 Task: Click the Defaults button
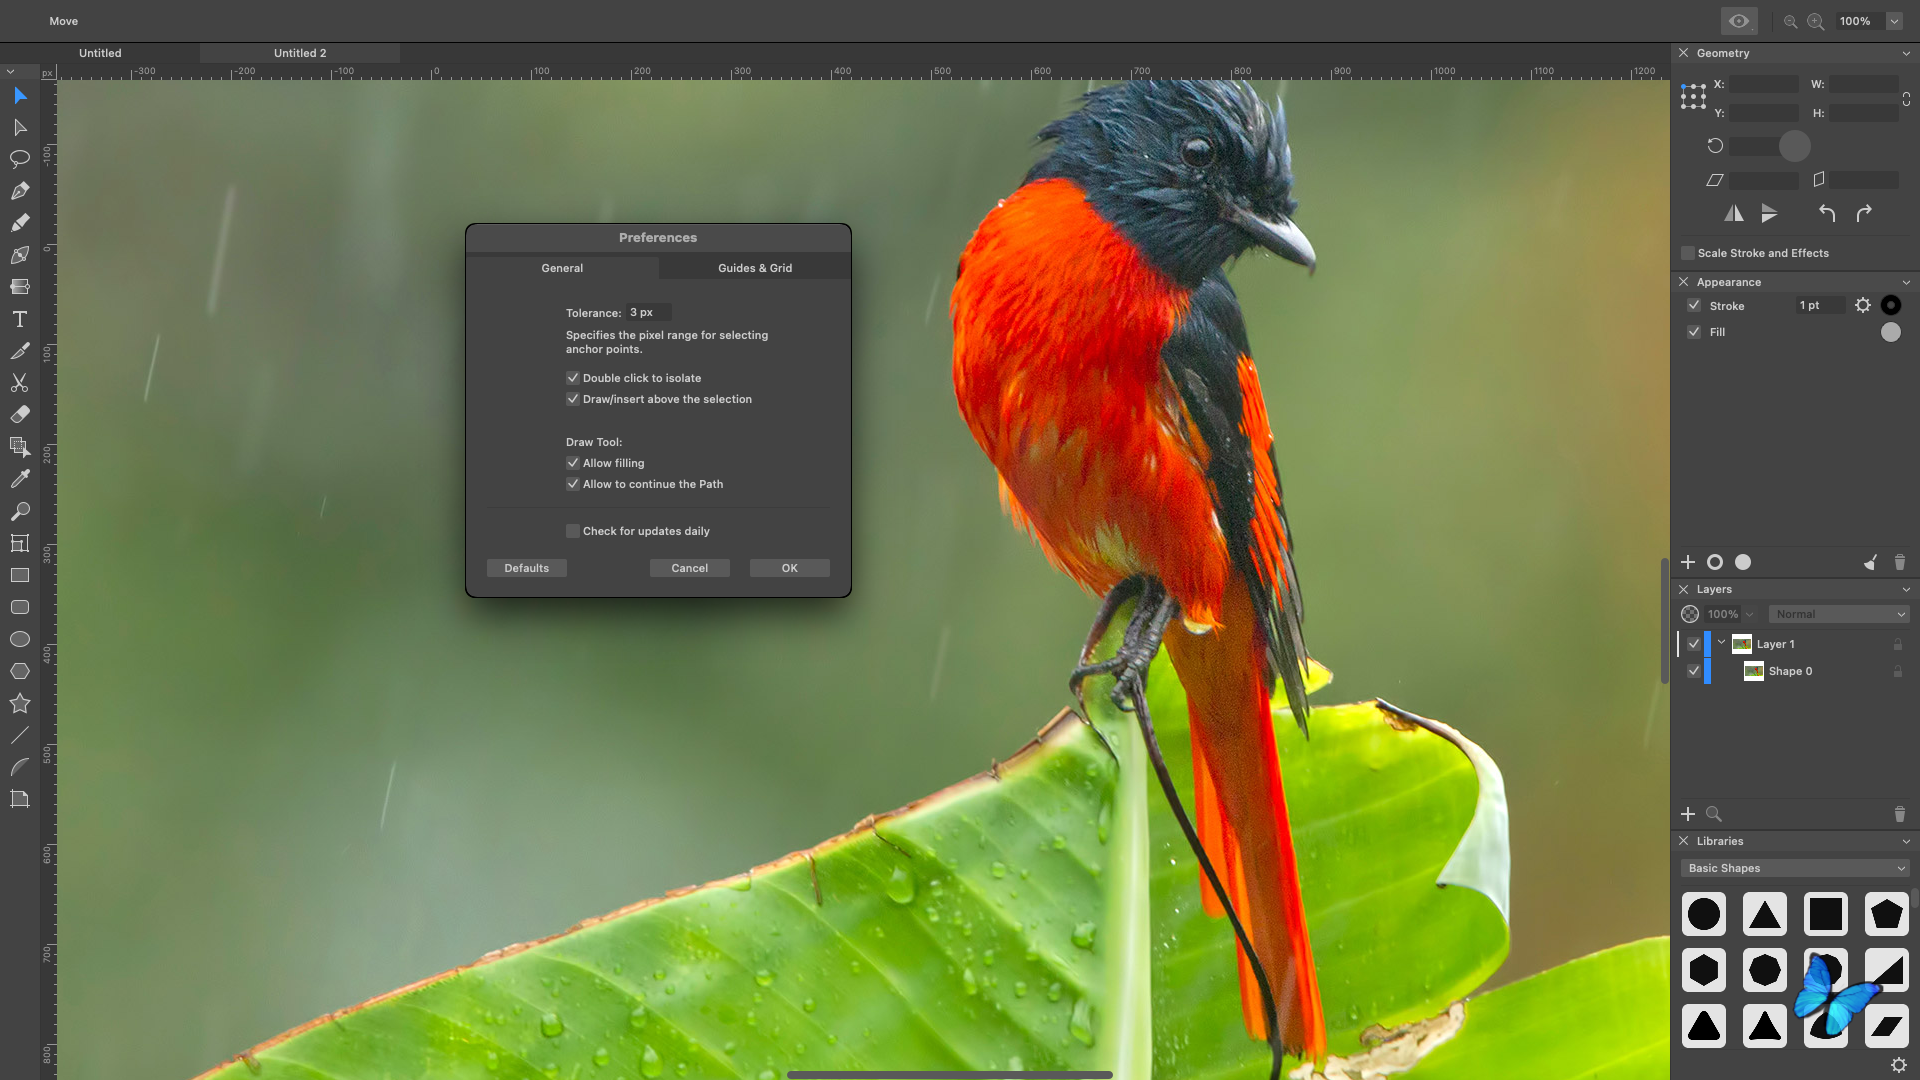coord(526,568)
